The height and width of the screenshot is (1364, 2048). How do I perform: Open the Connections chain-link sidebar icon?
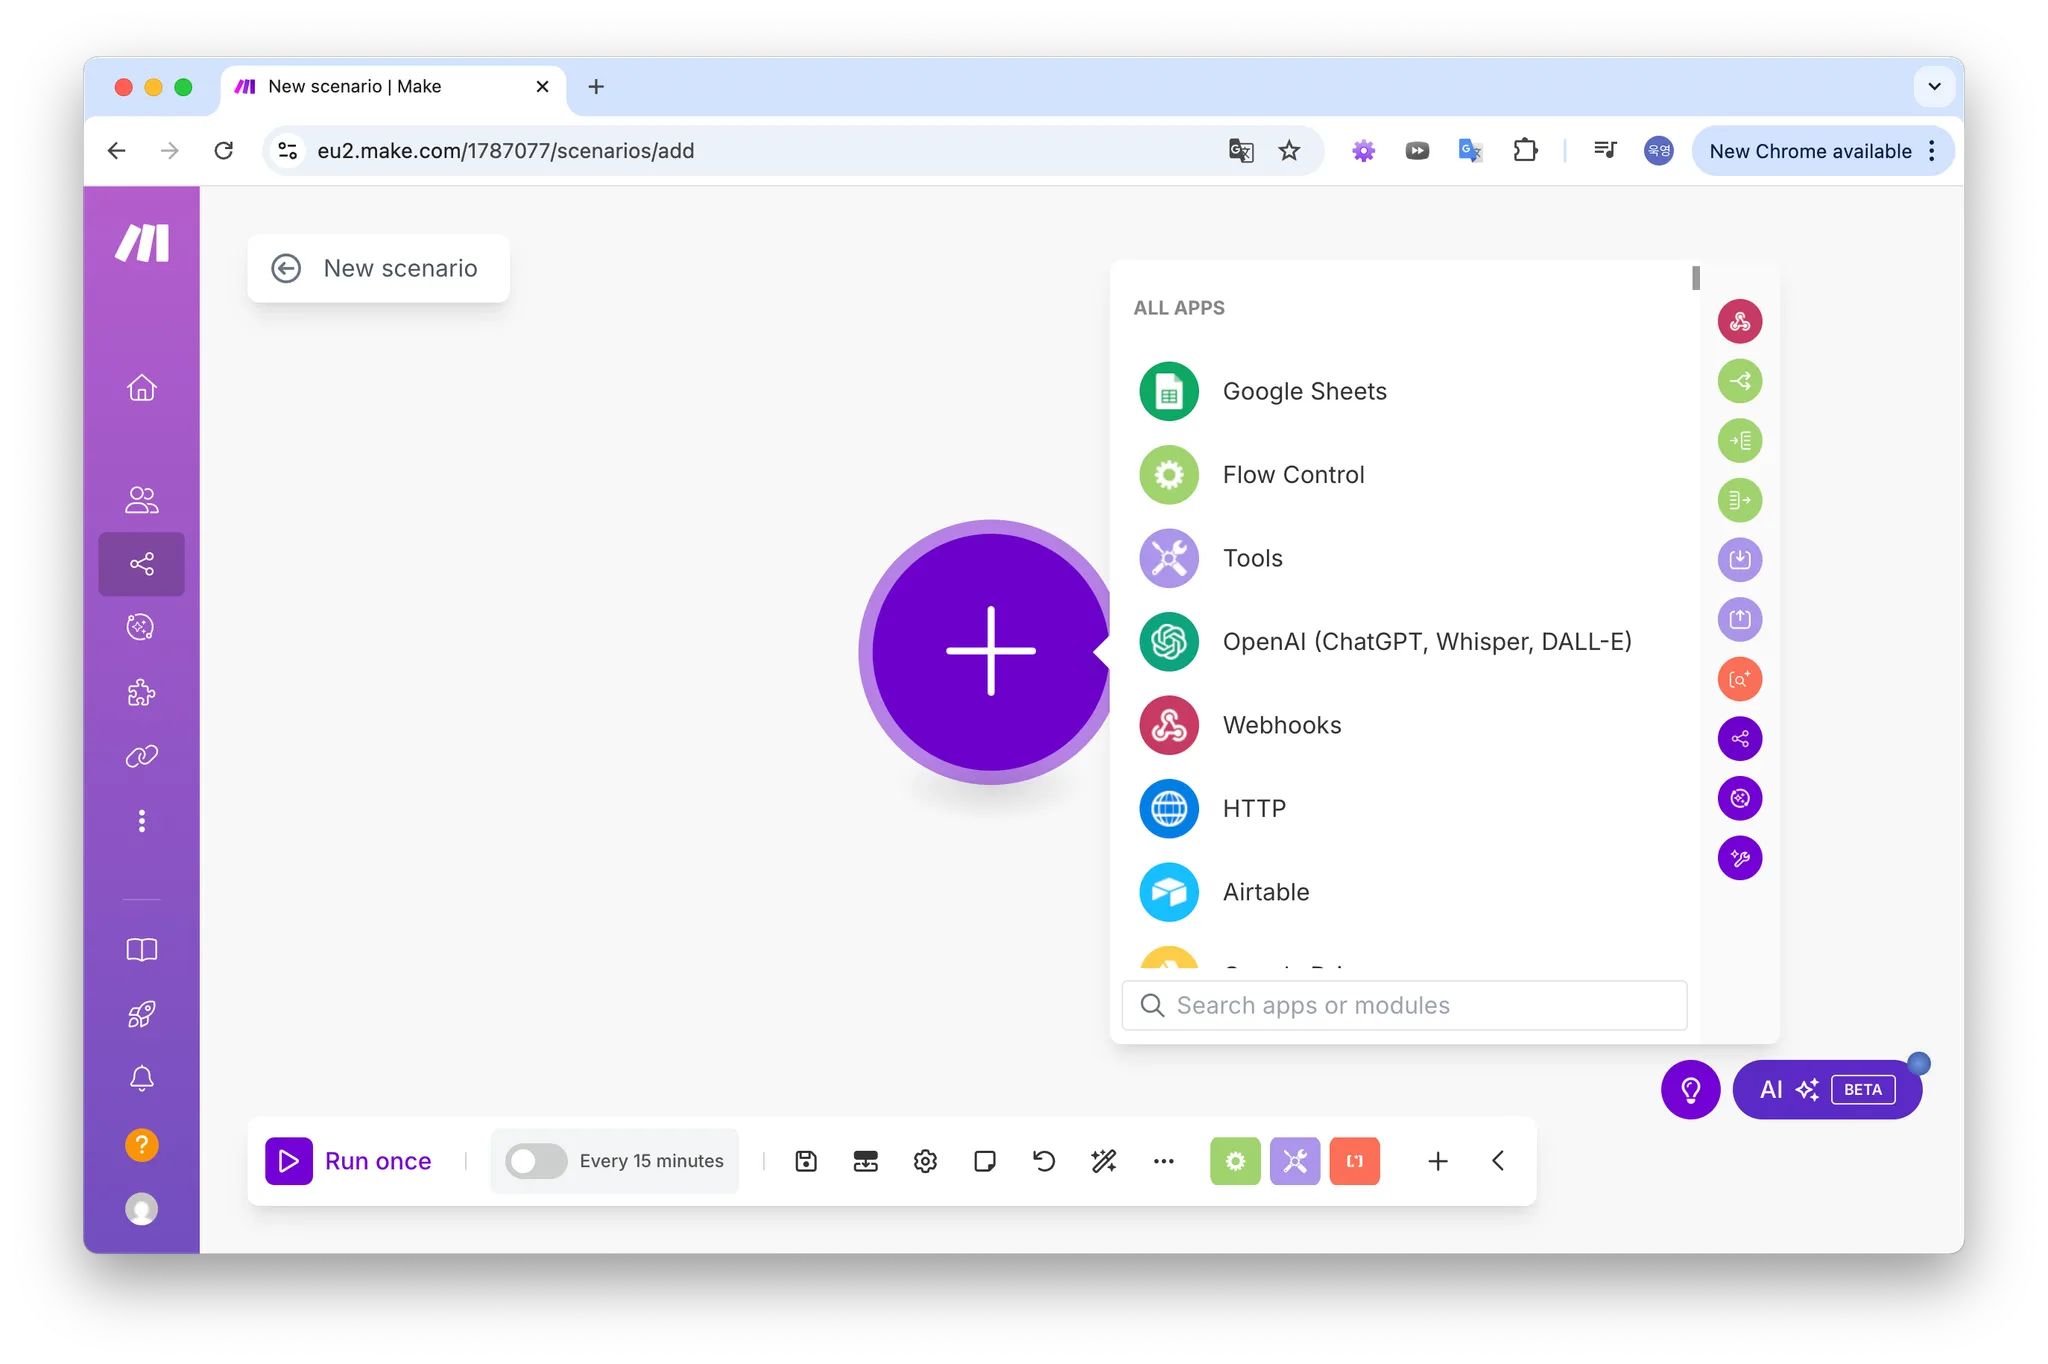[141, 756]
